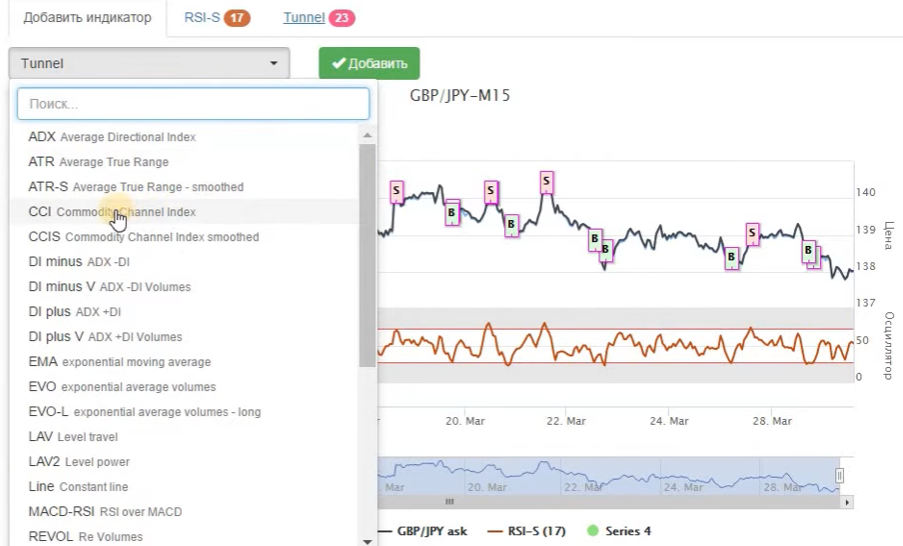
Task: Choose LAV Level travel
Action: 184,437
